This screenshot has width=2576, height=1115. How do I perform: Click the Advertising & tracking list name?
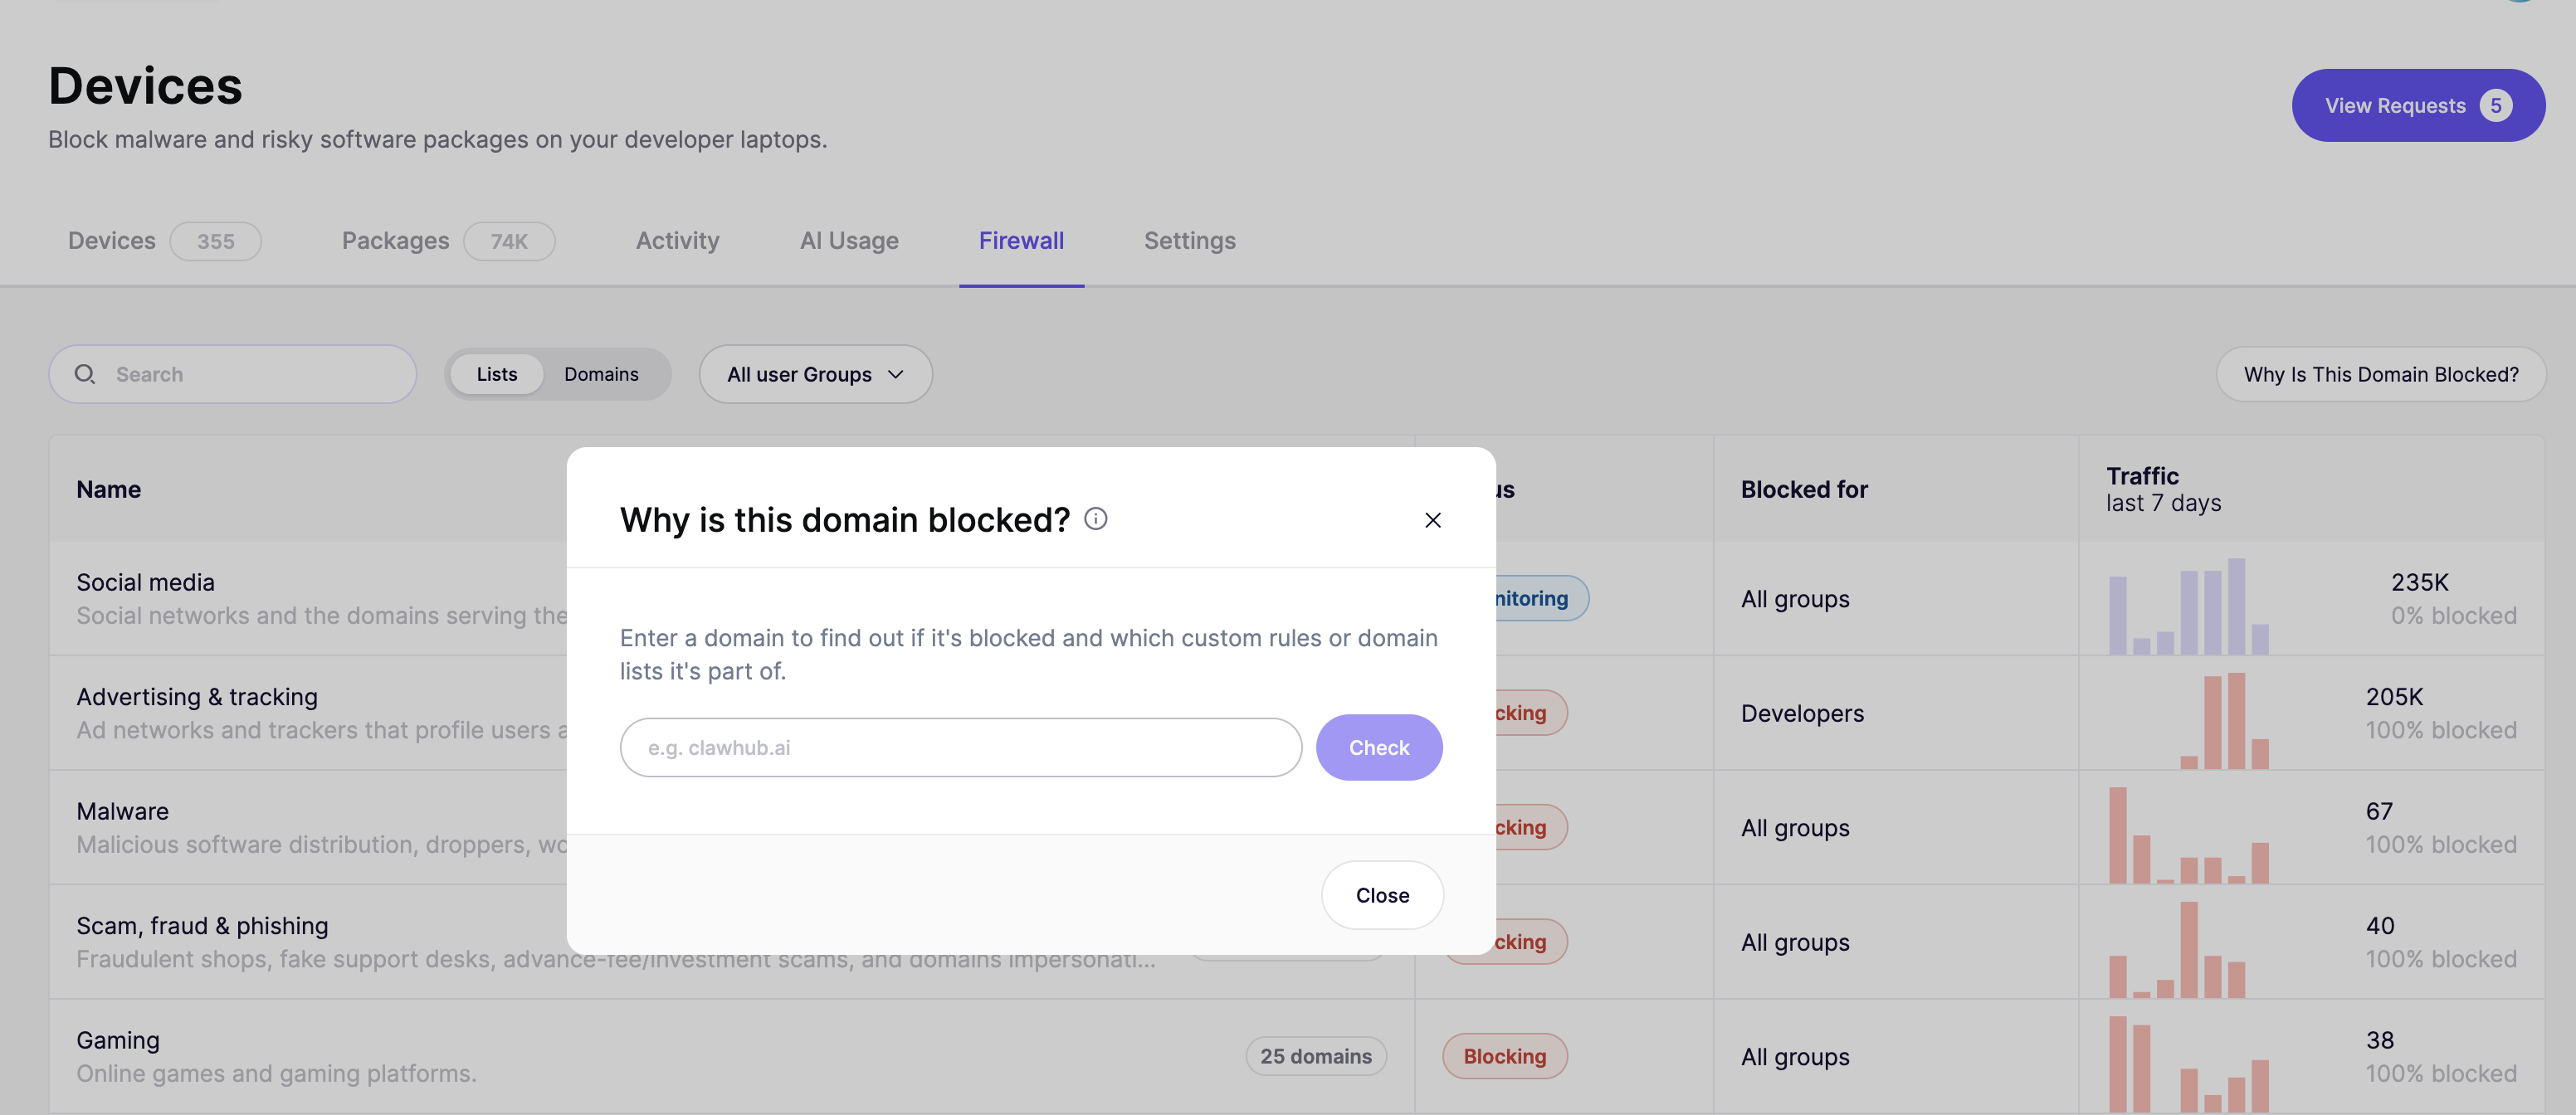(197, 697)
